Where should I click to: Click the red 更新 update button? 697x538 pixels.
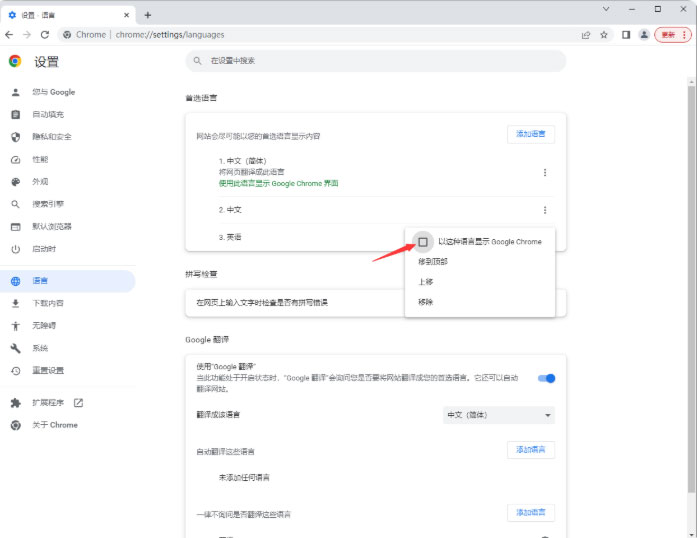click(x=673, y=35)
